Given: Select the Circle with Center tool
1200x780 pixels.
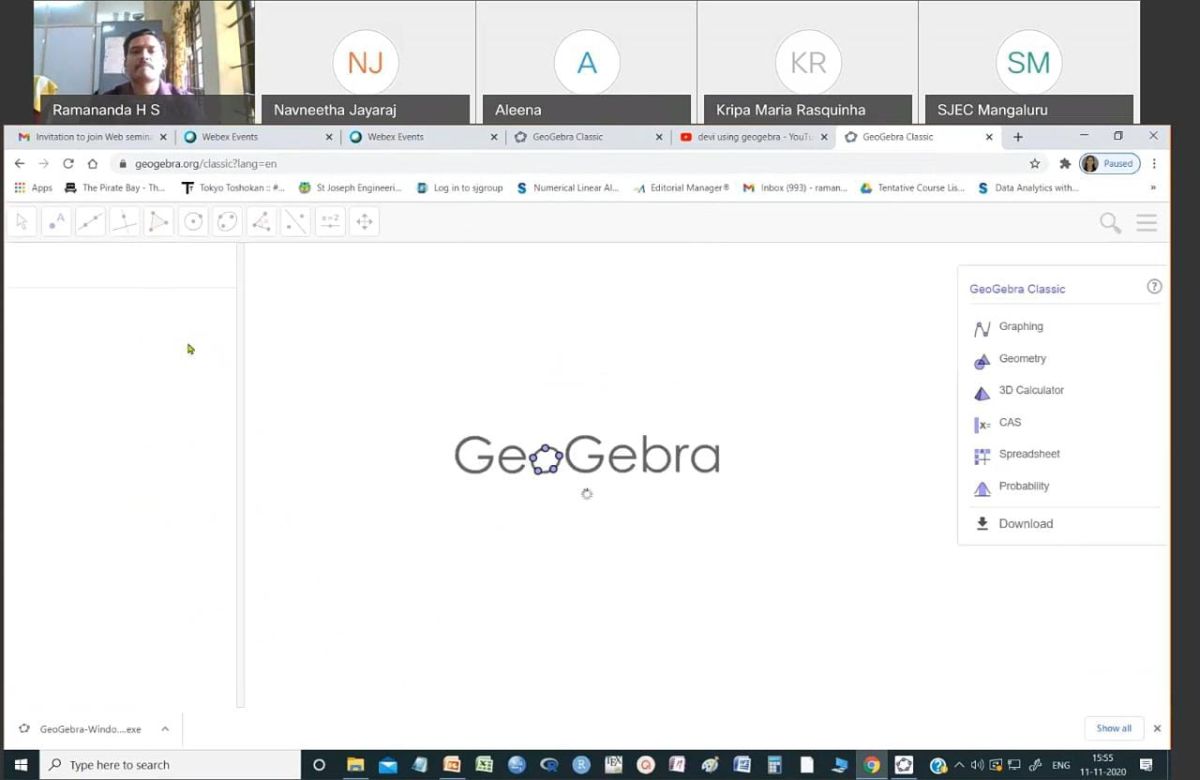Looking at the screenshot, I should pos(193,222).
